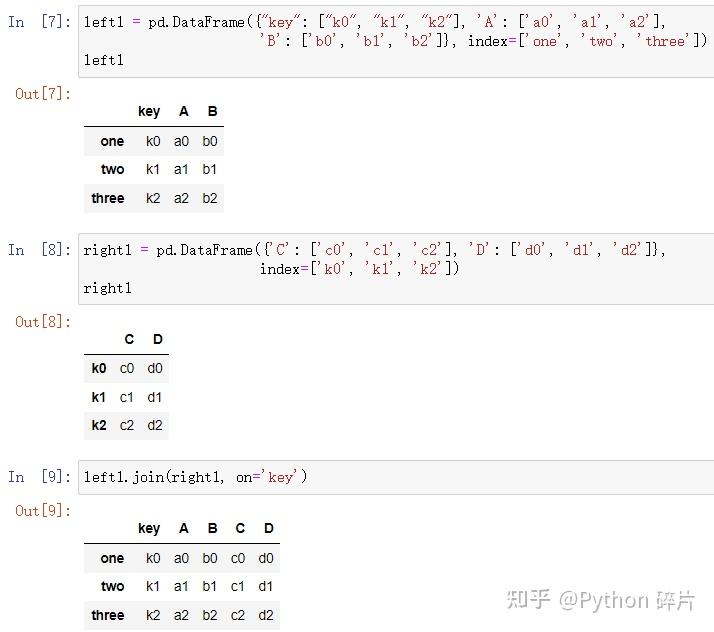This screenshot has height=632, width=714.
Task: Click the C column header in Out[8] table
Action: coord(129,340)
